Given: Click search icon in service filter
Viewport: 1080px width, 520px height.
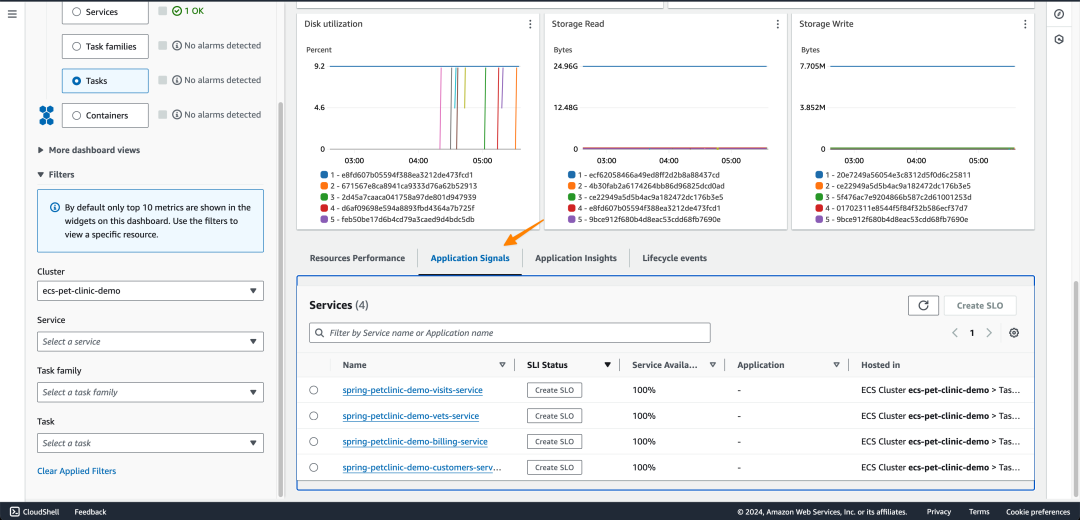Looking at the screenshot, I should [x=320, y=333].
